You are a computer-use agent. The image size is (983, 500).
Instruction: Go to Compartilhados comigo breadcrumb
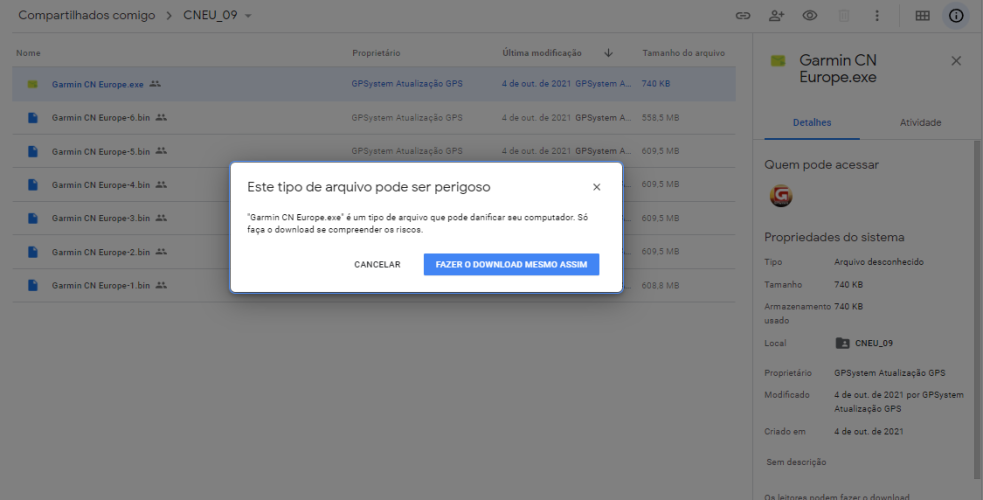coord(87,16)
